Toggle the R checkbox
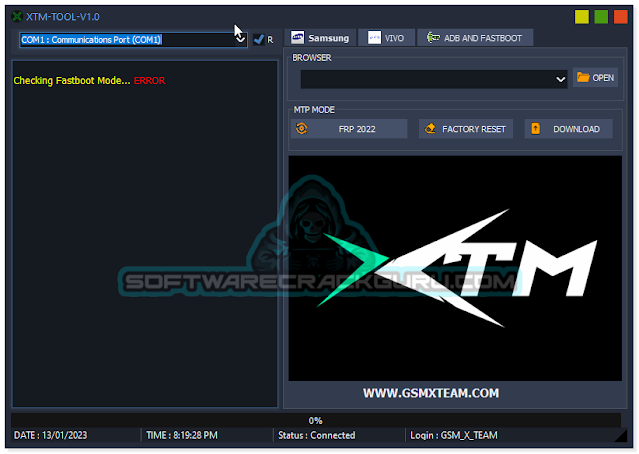This screenshot has width=639, height=454. coord(259,40)
